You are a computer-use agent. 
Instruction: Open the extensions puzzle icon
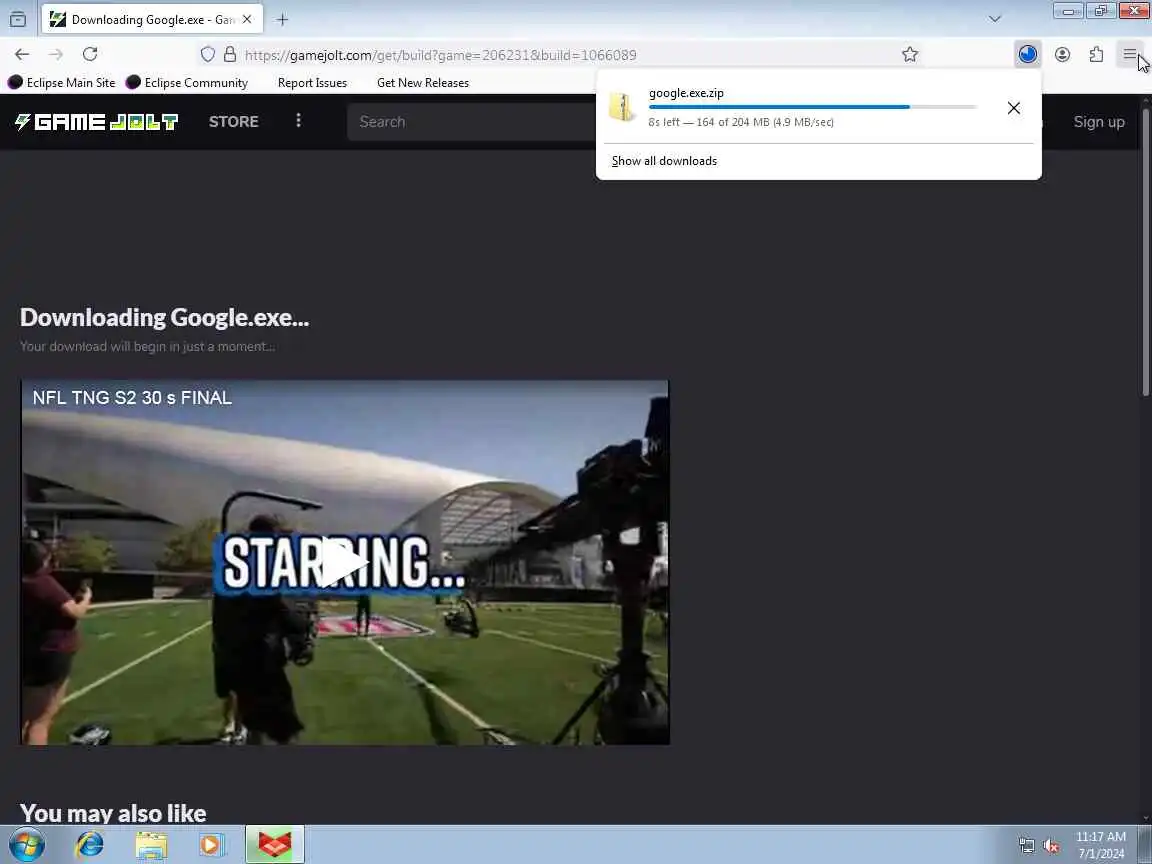[1096, 54]
